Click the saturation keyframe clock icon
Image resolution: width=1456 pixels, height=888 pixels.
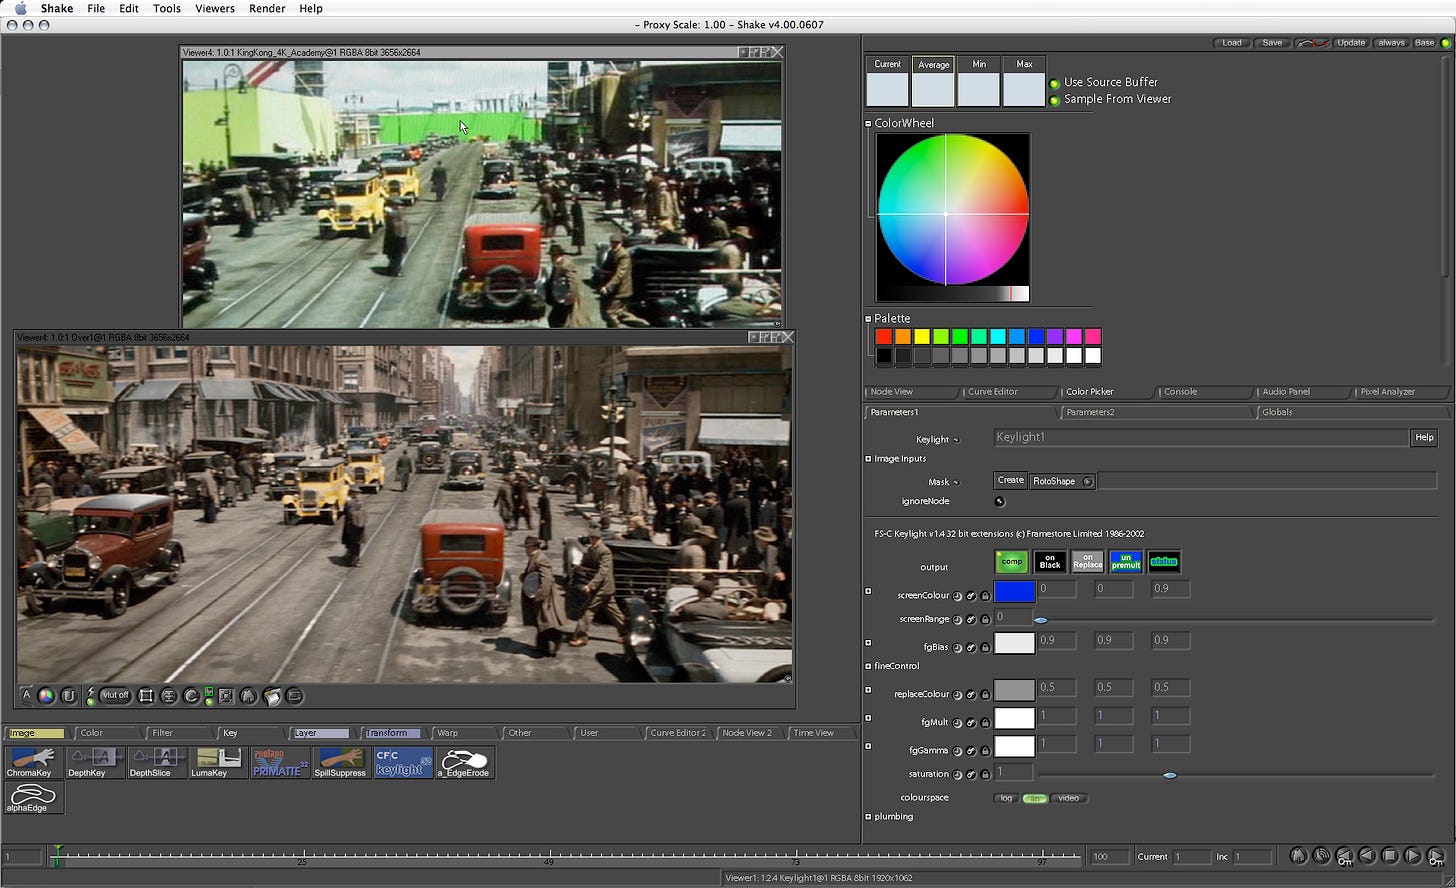click(x=957, y=774)
